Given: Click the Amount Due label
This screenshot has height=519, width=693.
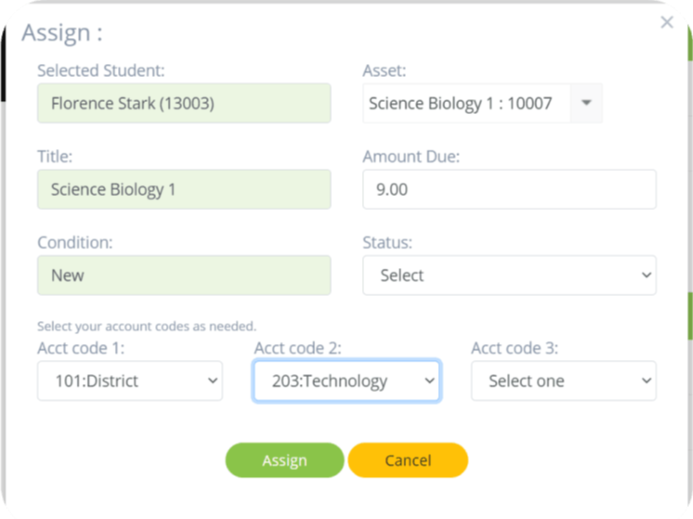Looking at the screenshot, I should coord(411,156).
